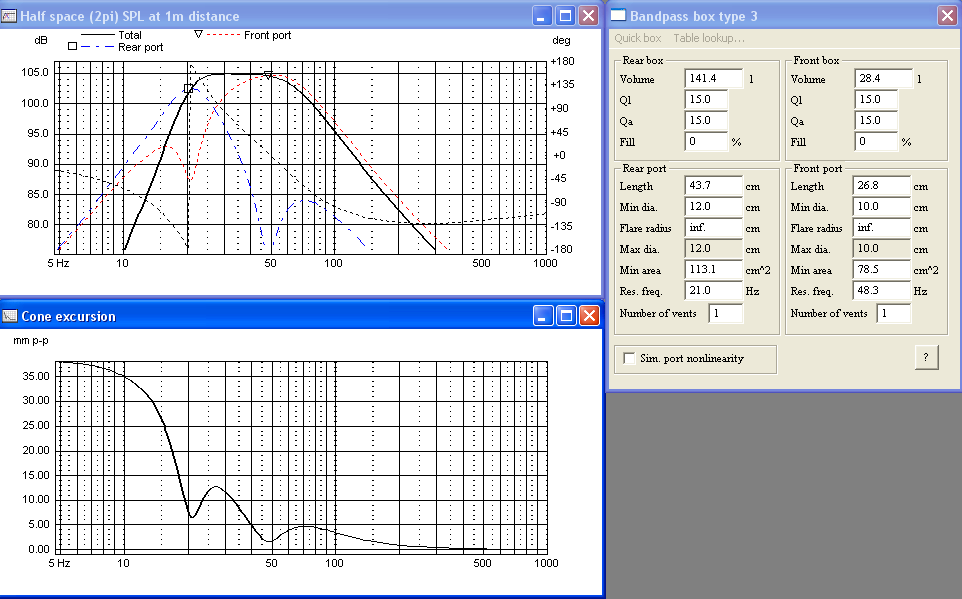The height and width of the screenshot is (599, 962).
Task: Click Rear port Res. freq. field 21.0
Action: (x=714, y=290)
